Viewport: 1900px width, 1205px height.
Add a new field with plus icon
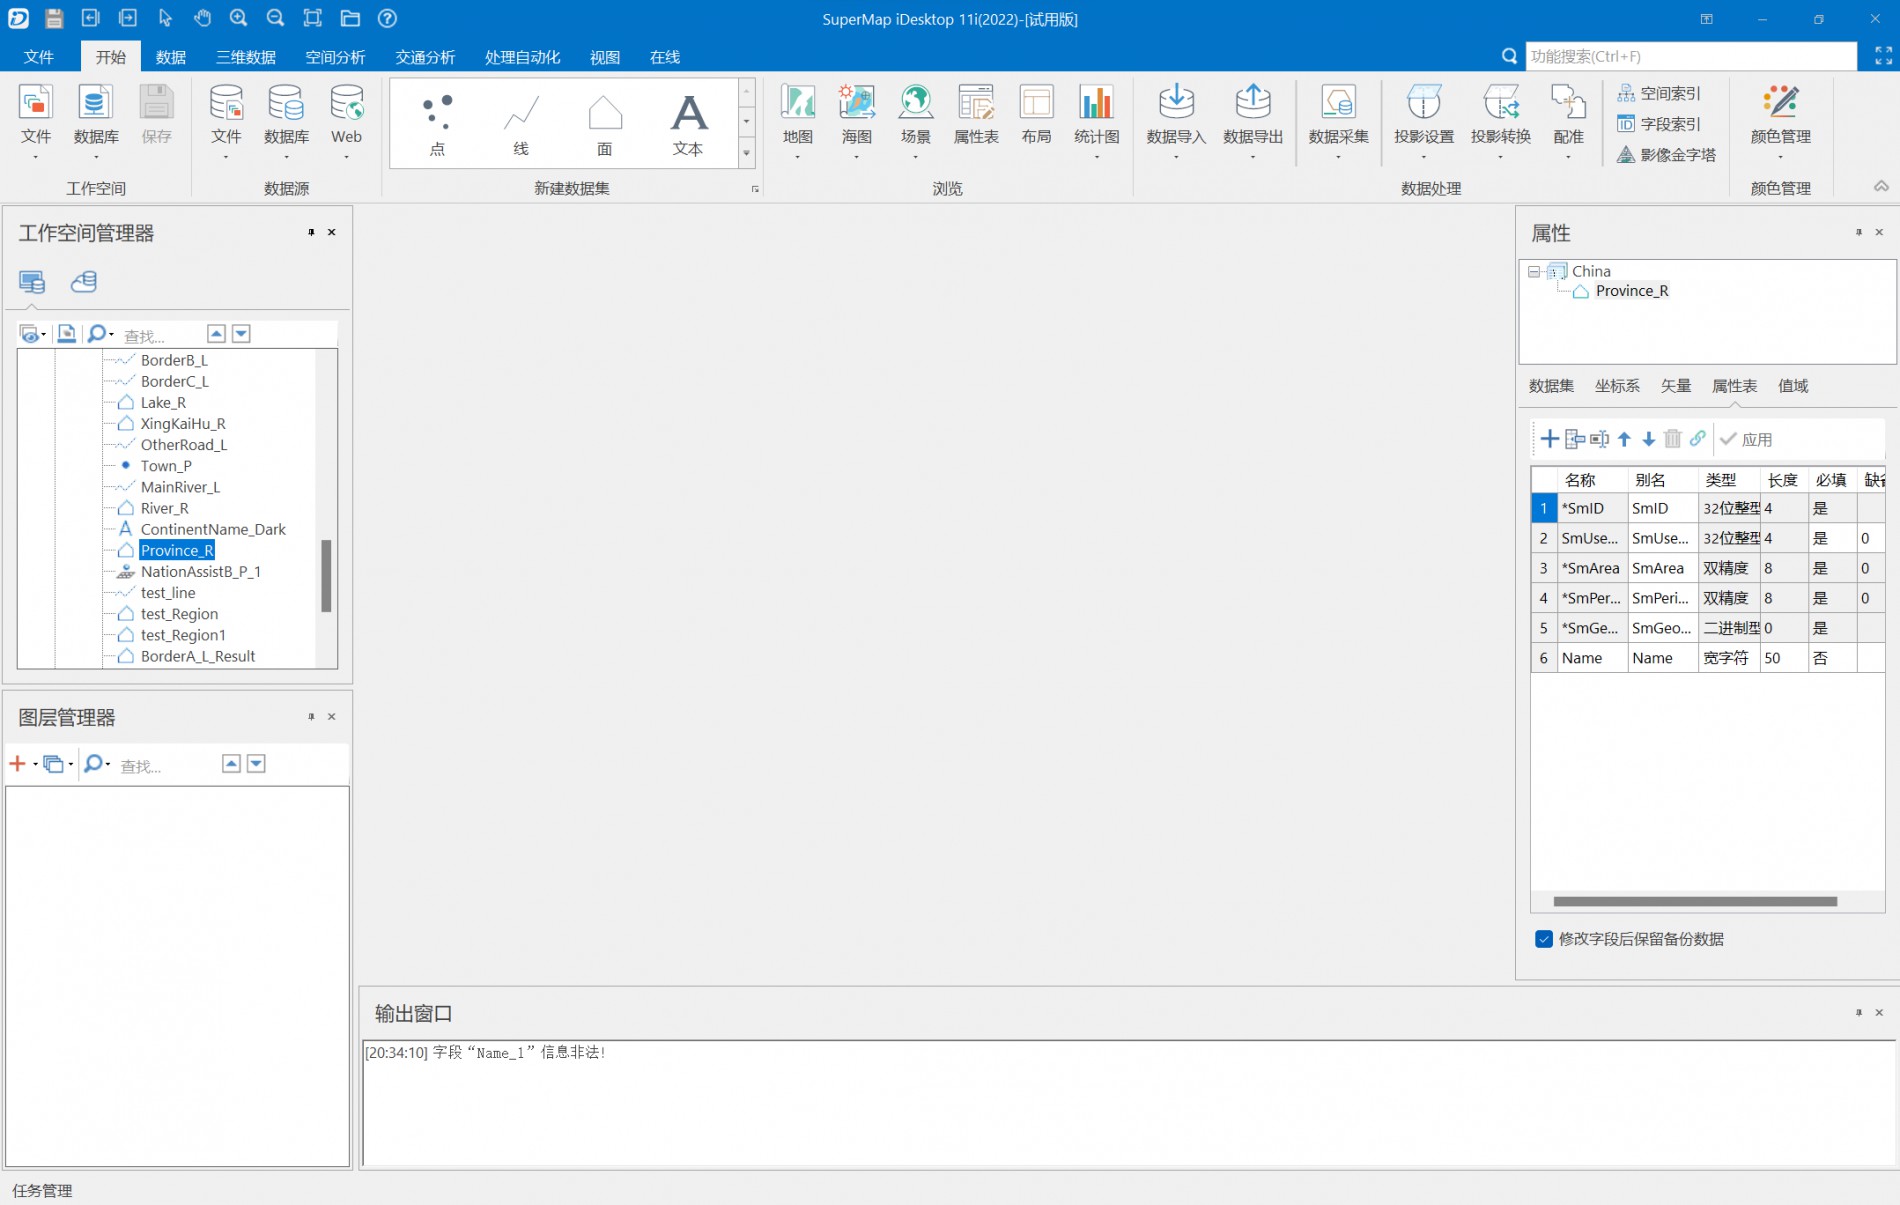(x=1549, y=439)
